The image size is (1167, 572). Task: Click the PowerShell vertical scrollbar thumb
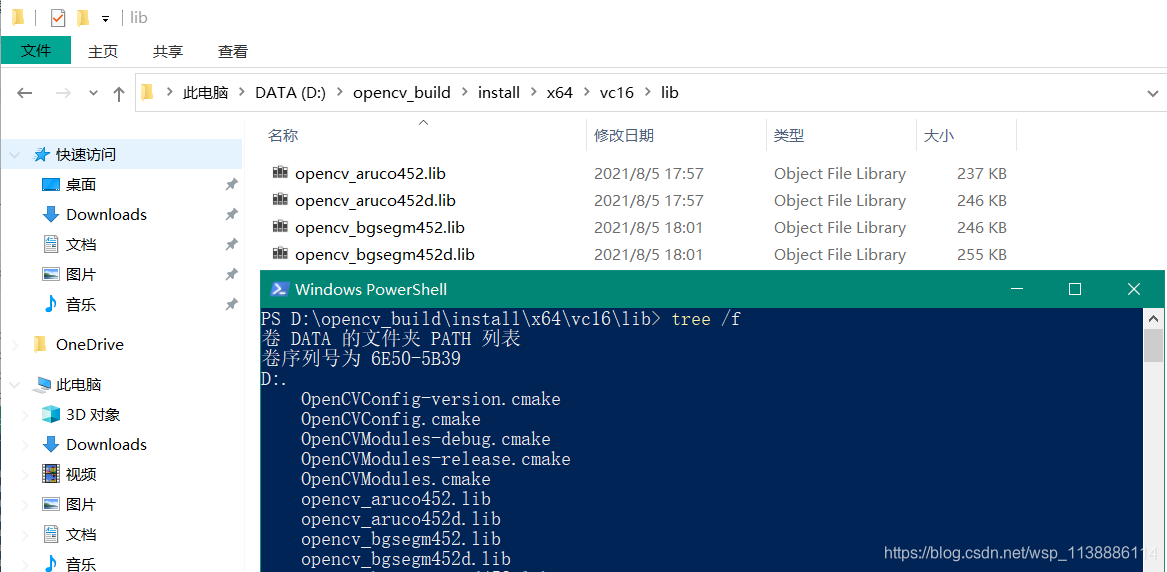(1154, 344)
